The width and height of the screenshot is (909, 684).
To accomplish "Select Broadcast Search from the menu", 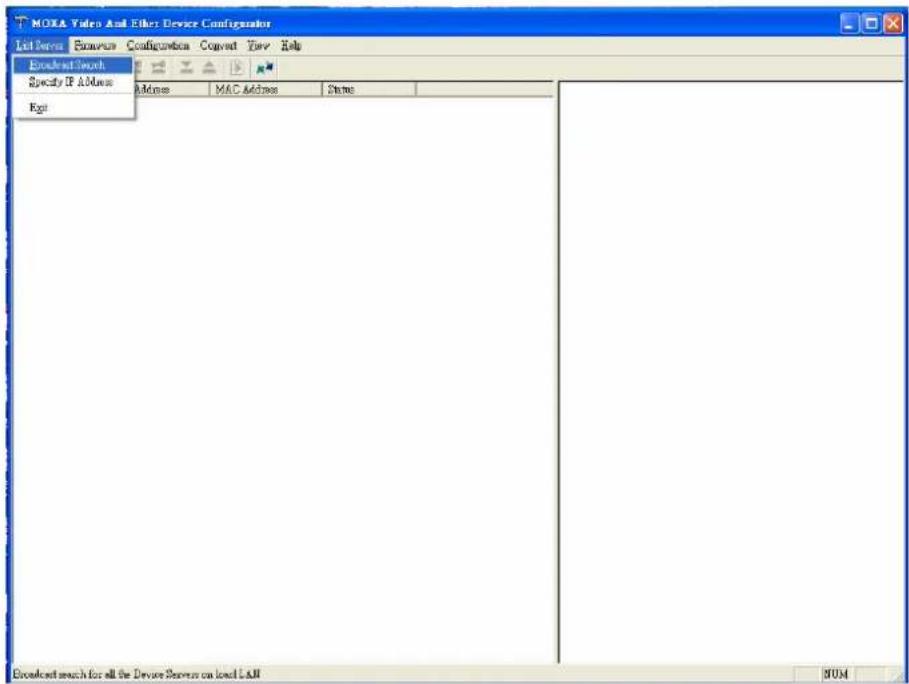I will point(73,65).
